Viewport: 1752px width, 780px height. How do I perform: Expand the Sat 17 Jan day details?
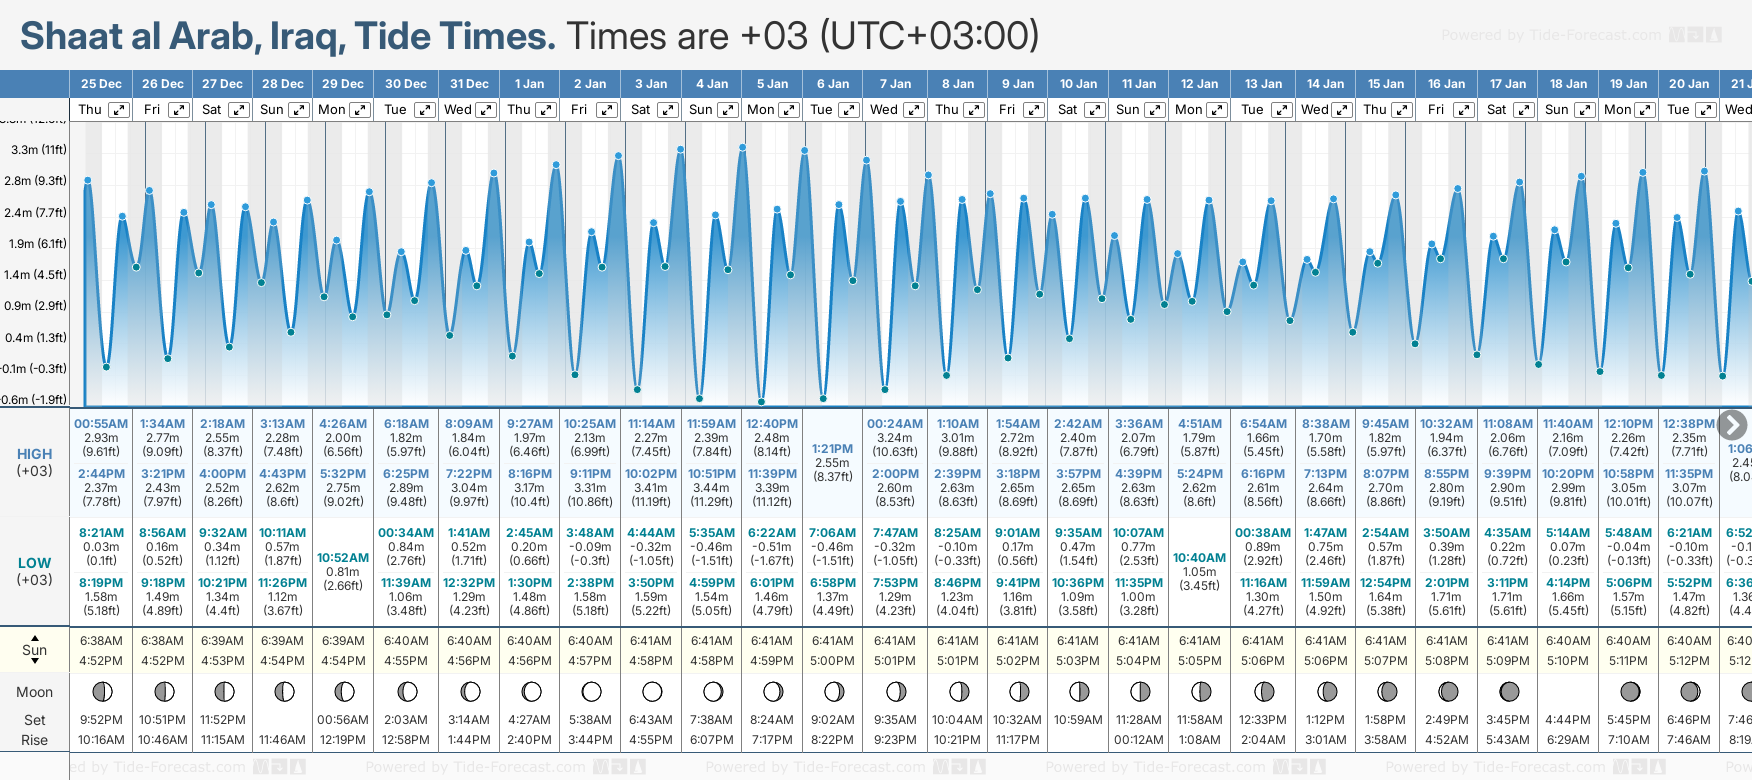tap(1525, 110)
